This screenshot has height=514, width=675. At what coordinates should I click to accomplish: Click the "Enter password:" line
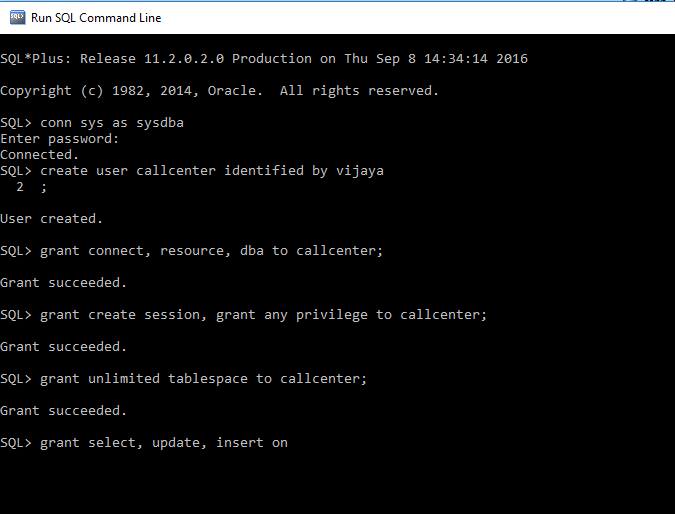[x=59, y=139]
